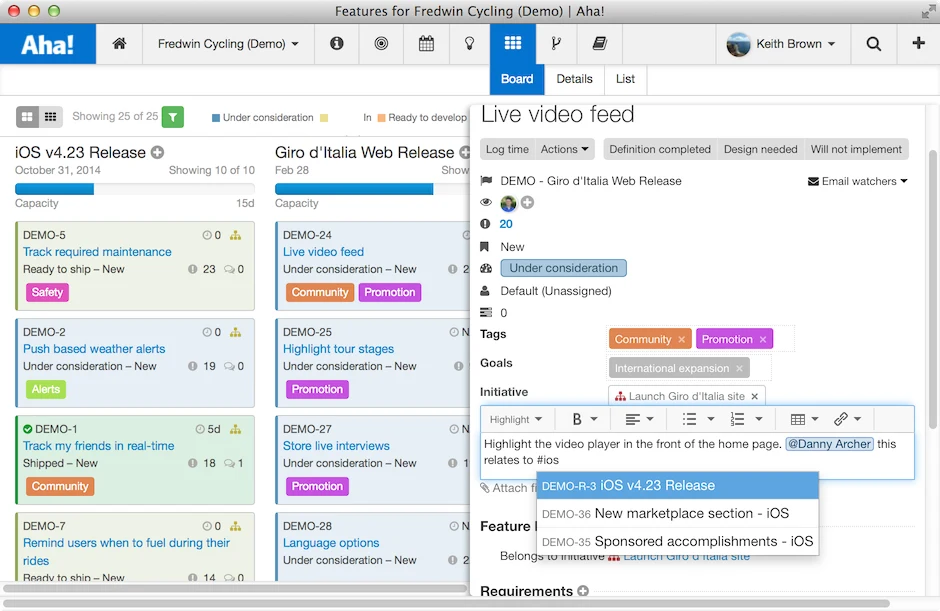Click the Alerts tag on DEMO-2
Image resolution: width=940 pixels, height=611 pixels.
tap(46, 390)
